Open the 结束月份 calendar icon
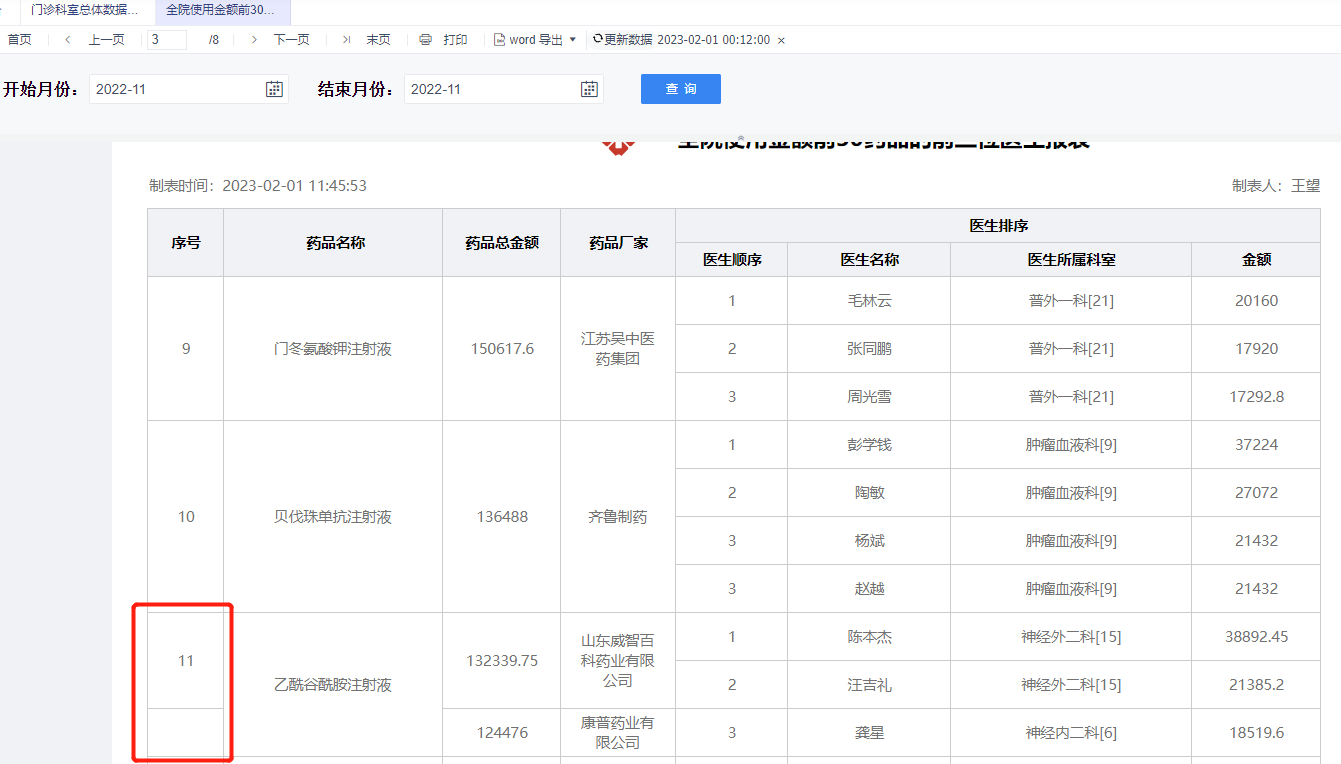The image size is (1341, 764). (589, 89)
